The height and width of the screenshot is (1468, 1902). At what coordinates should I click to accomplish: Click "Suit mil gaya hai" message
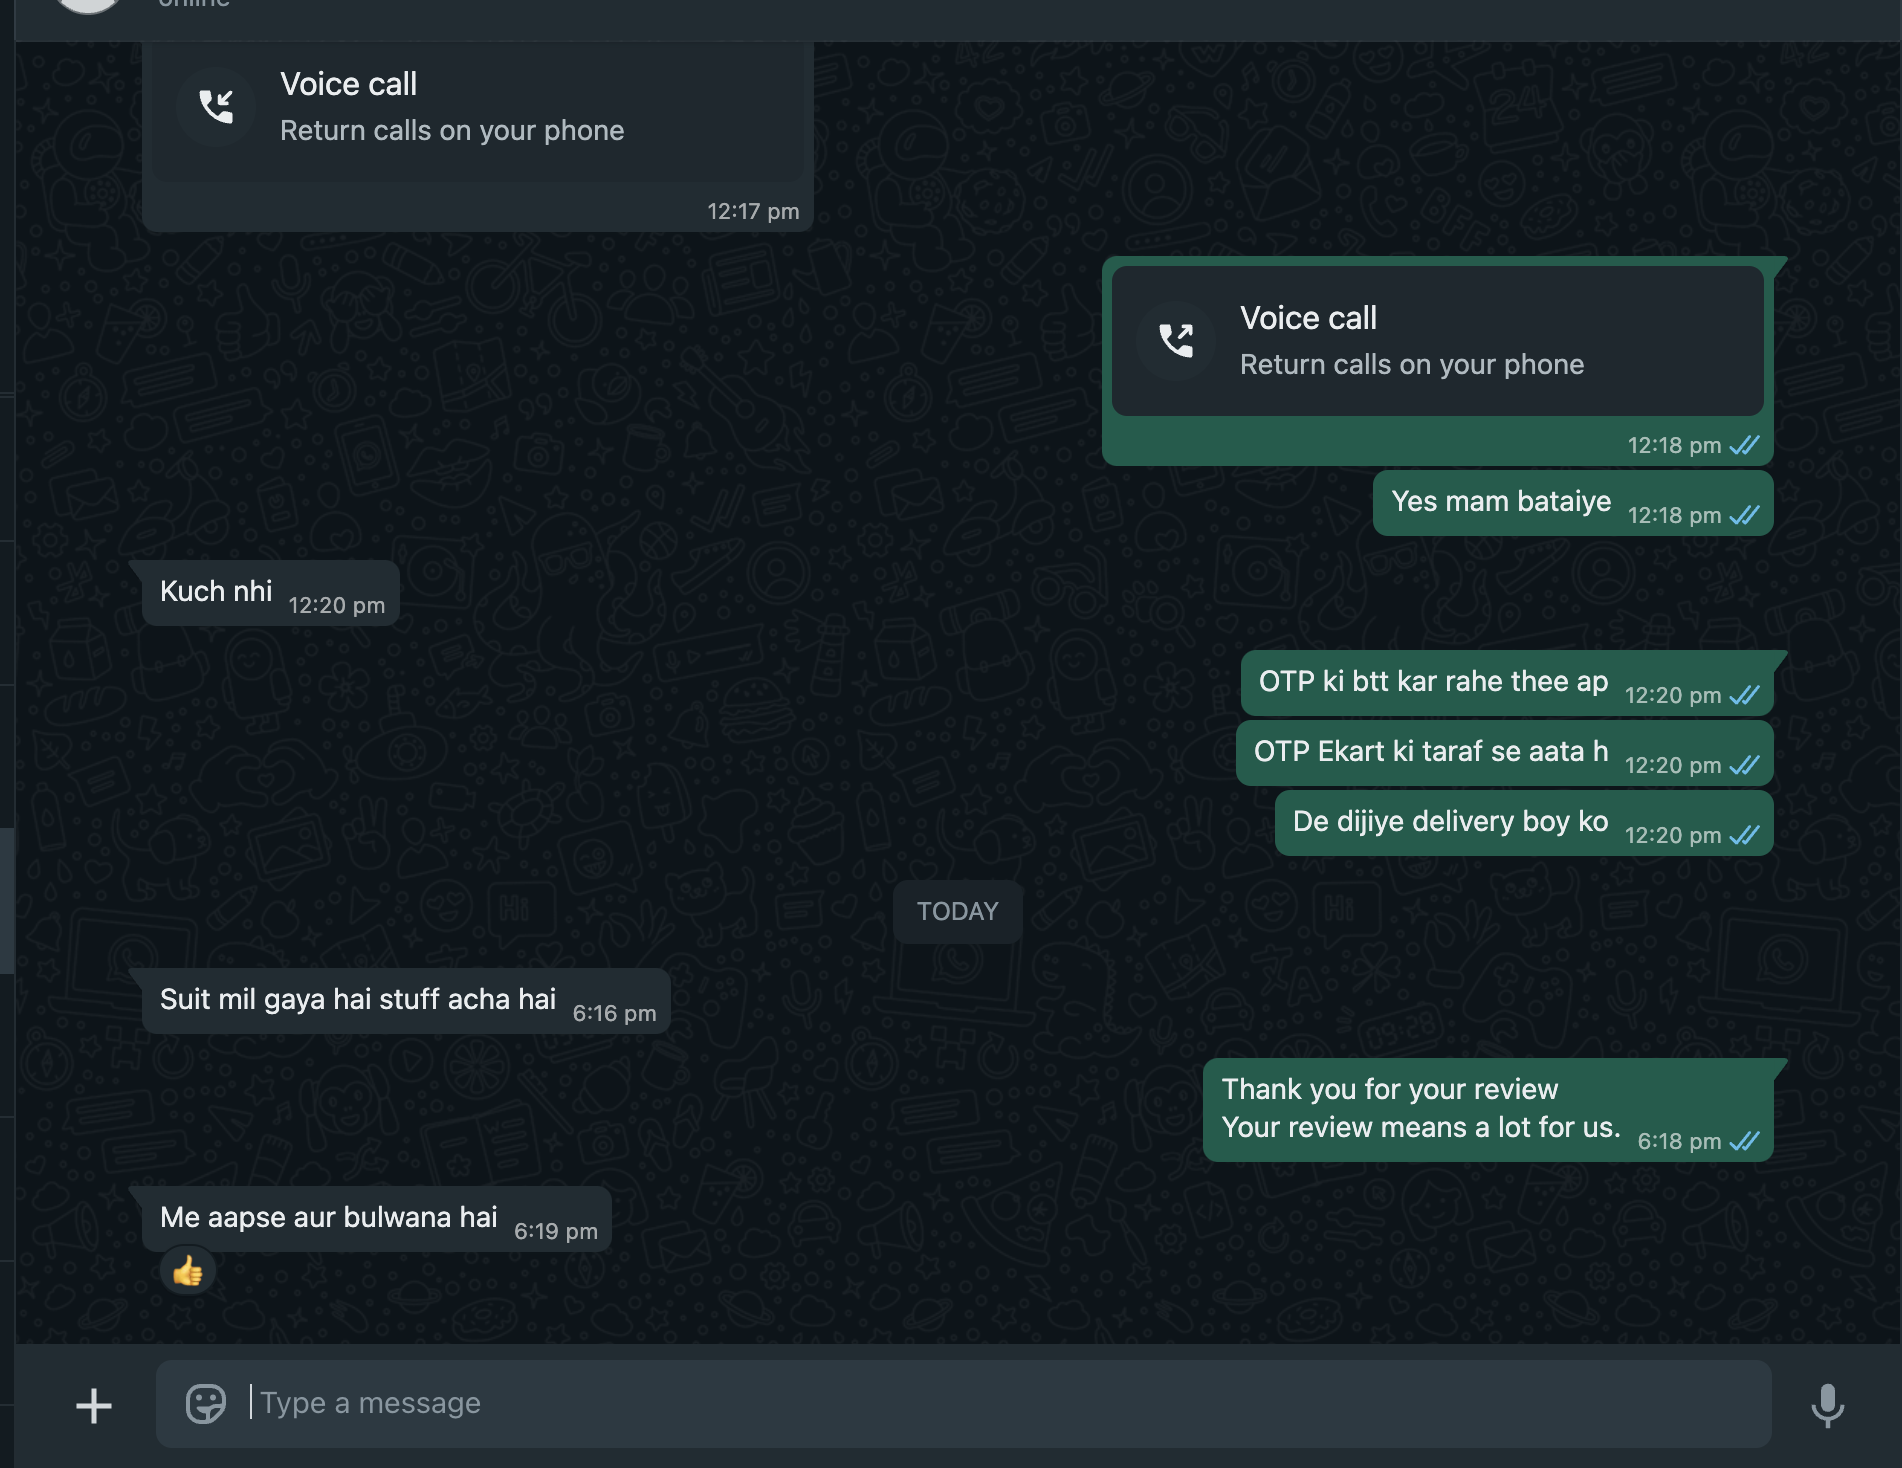[x=358, y=1000]
